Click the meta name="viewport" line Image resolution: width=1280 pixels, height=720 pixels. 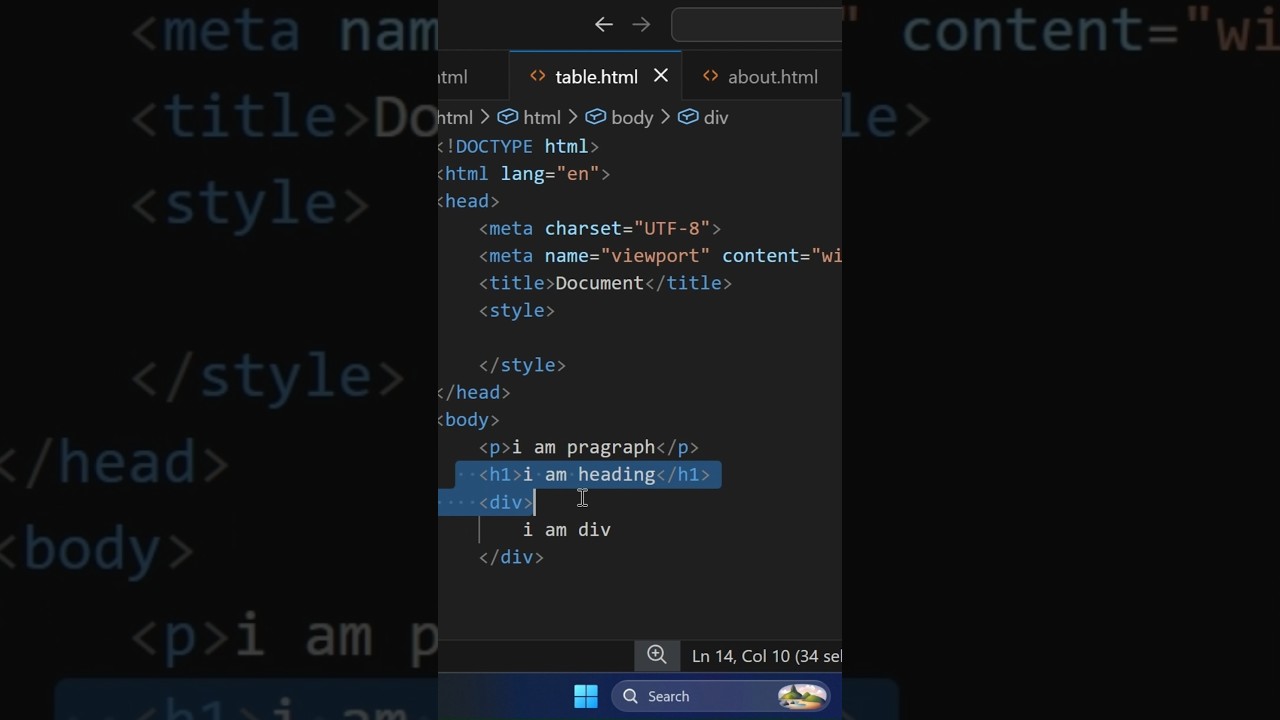click(x=660, y=256)
